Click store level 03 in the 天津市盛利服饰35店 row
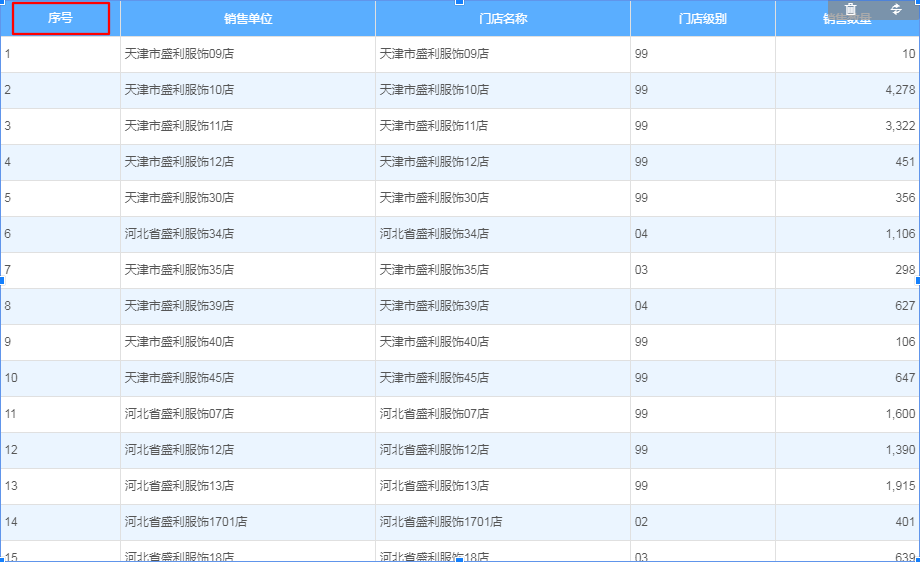 (x=641, y=270)
